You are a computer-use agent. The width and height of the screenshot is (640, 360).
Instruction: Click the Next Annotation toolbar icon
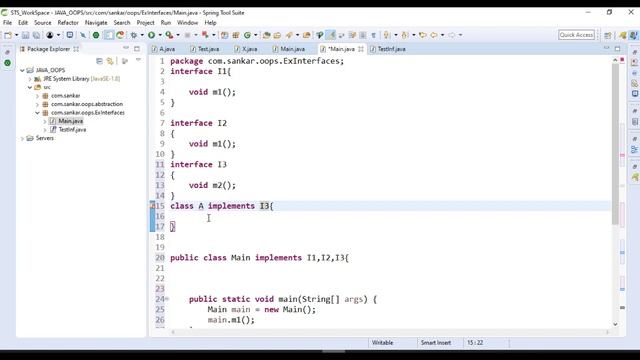(387, 35)
